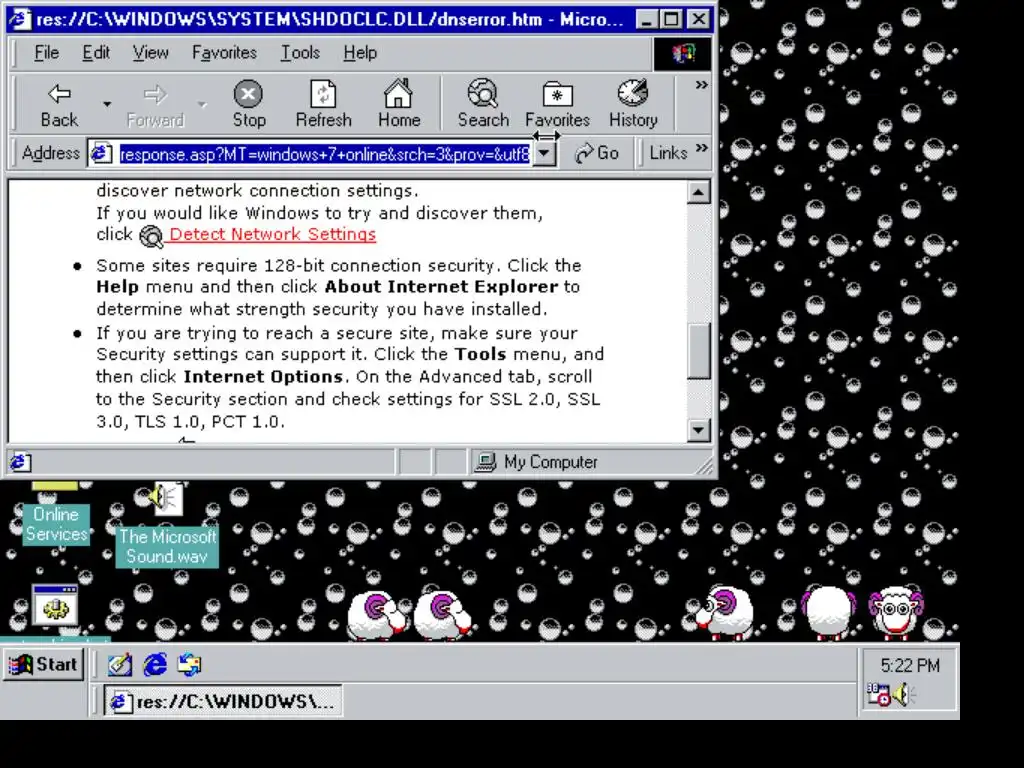Go back with the Back button
This screenshot has height=768, width=1024.
(59, 104)
